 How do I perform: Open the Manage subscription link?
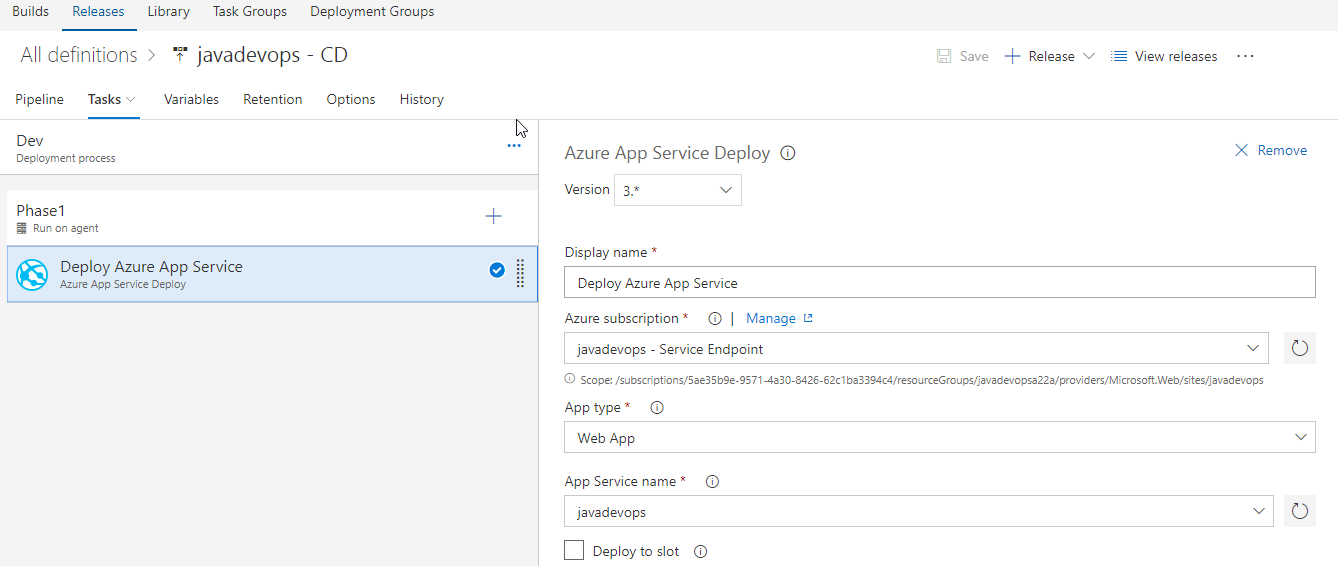click(x=771, y=318)
